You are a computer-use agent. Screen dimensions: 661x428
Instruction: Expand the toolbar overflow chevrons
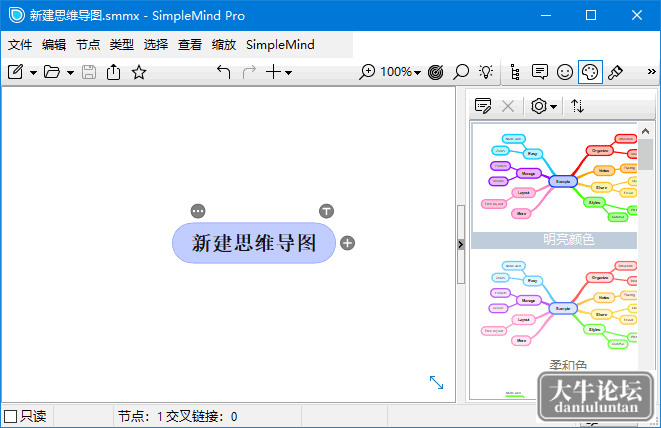coord(651,72)
